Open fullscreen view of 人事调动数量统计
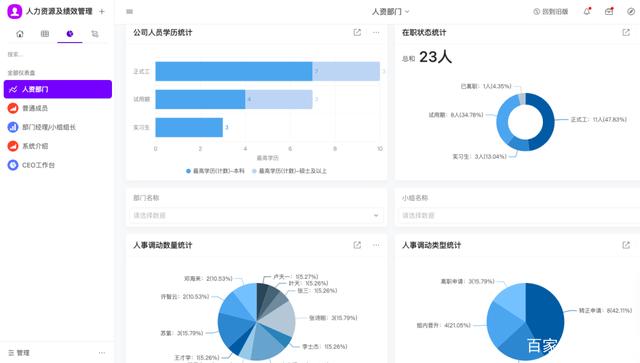 coord(357,245)
